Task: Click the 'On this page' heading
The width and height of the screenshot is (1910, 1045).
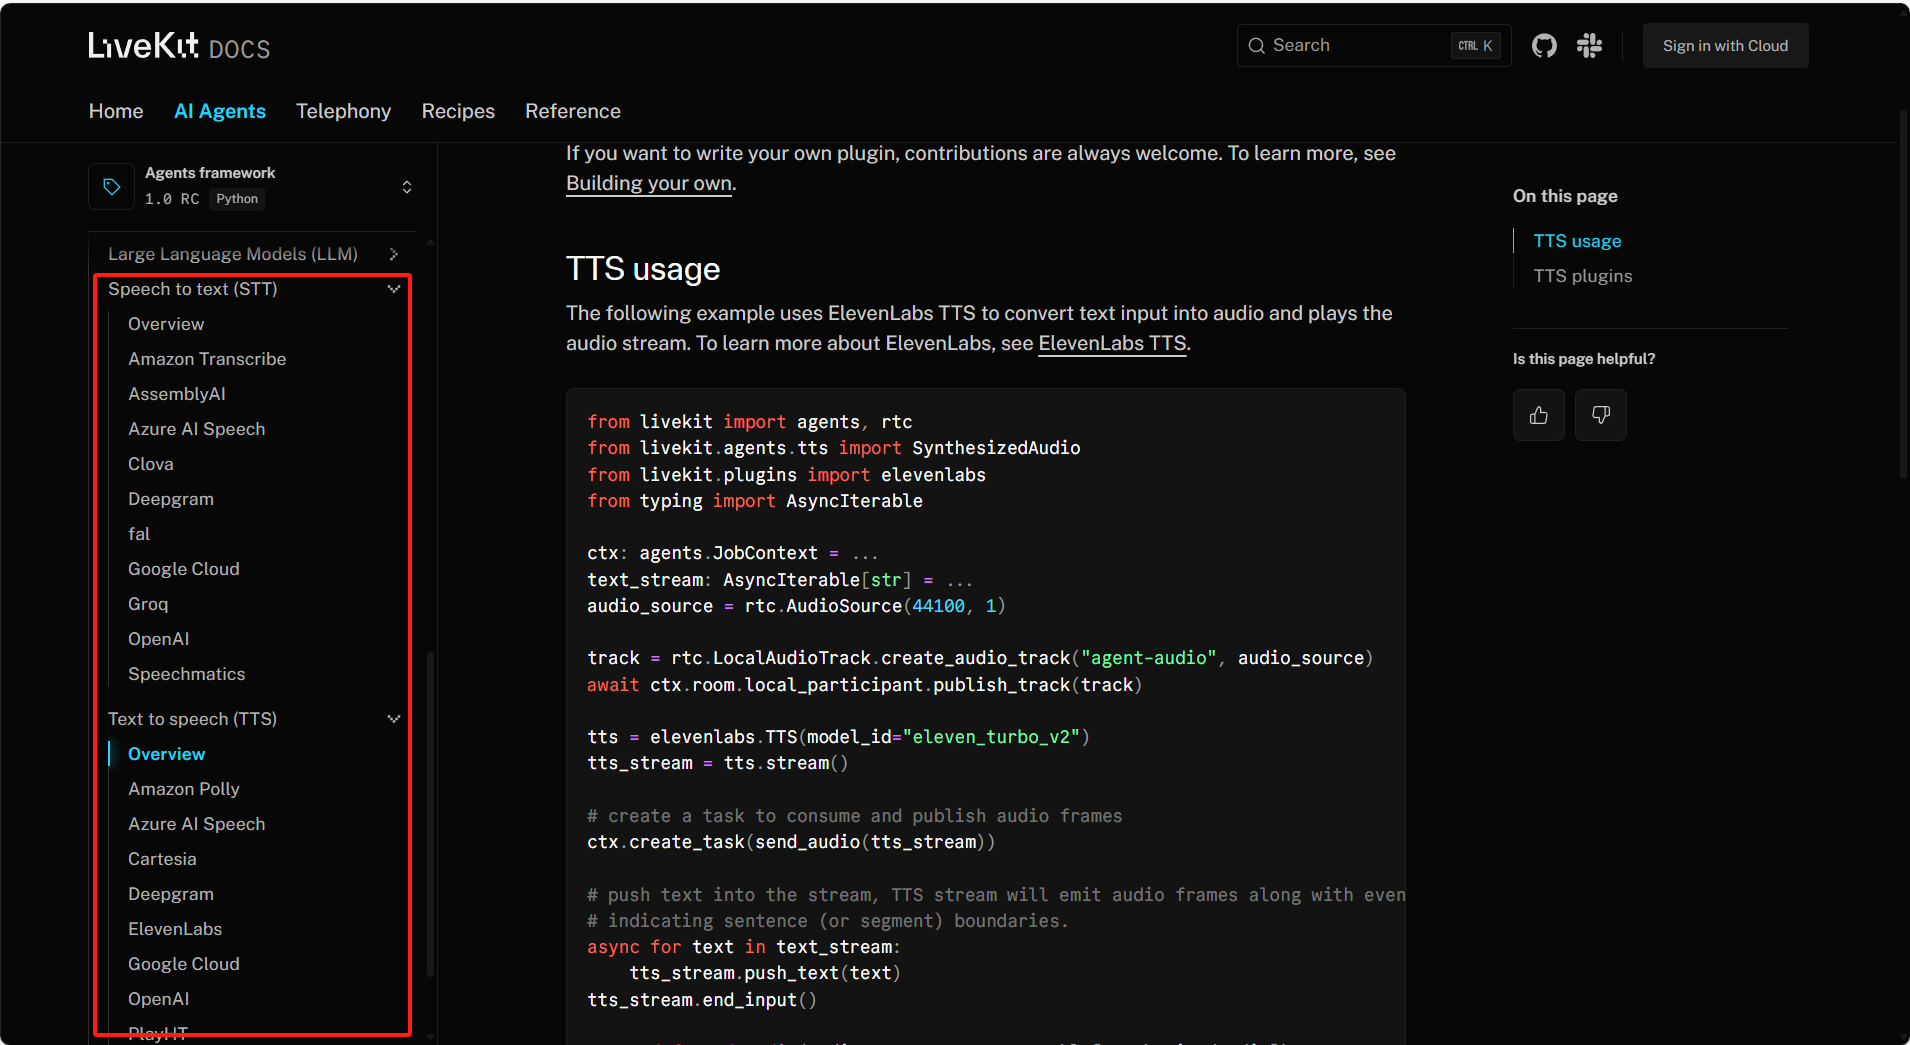Action: click(1565, 196)
